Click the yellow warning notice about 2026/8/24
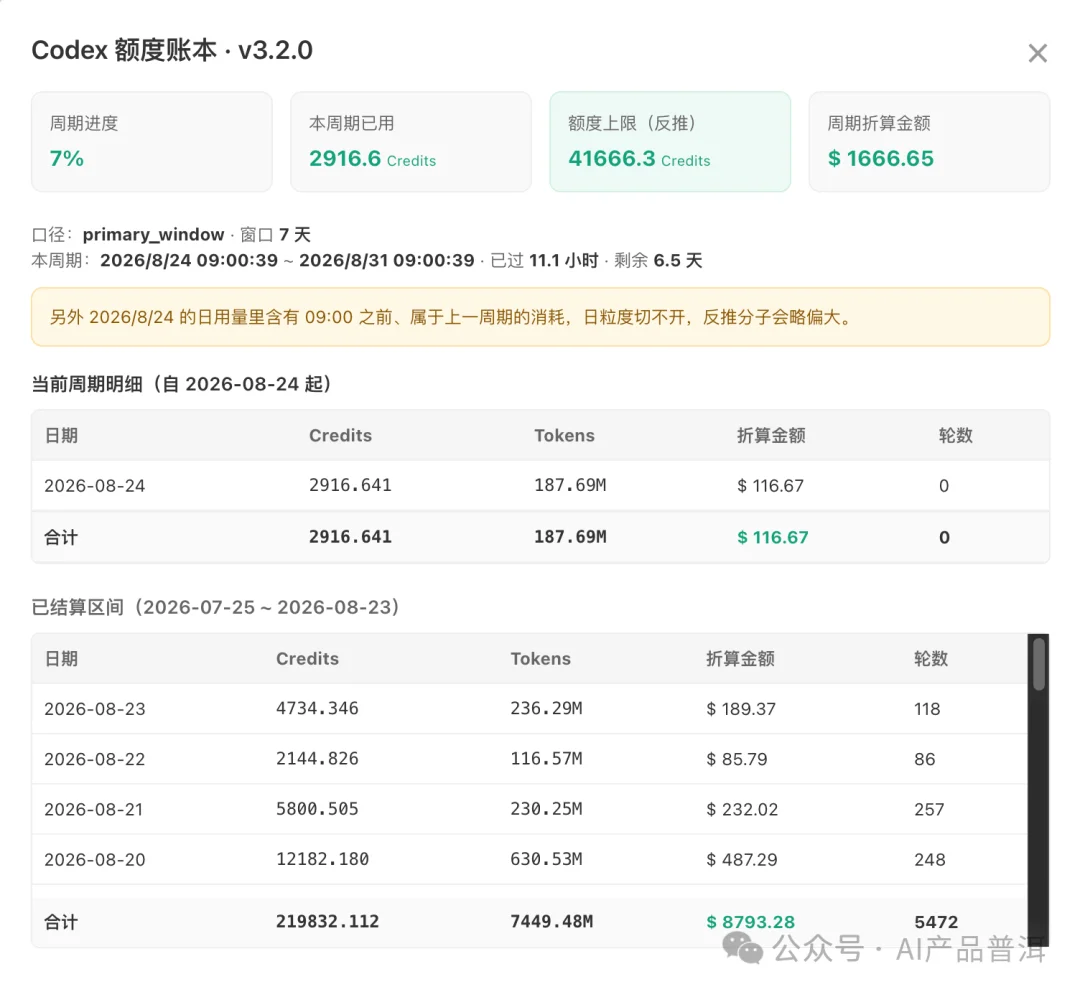Viewport: 1080px width, 992px height. point(541,317)
